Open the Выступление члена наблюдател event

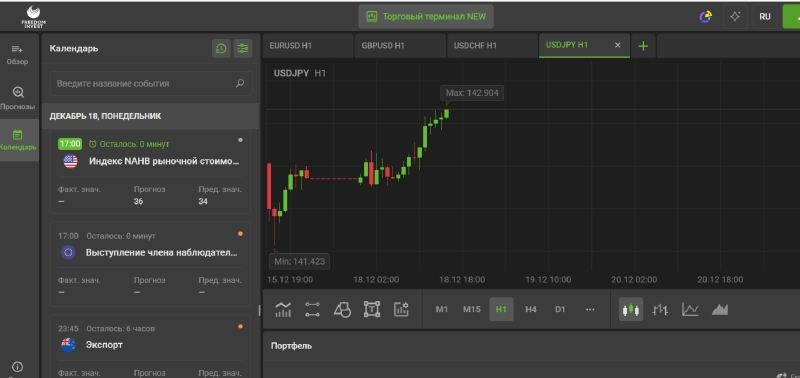(x=150, y=264)
